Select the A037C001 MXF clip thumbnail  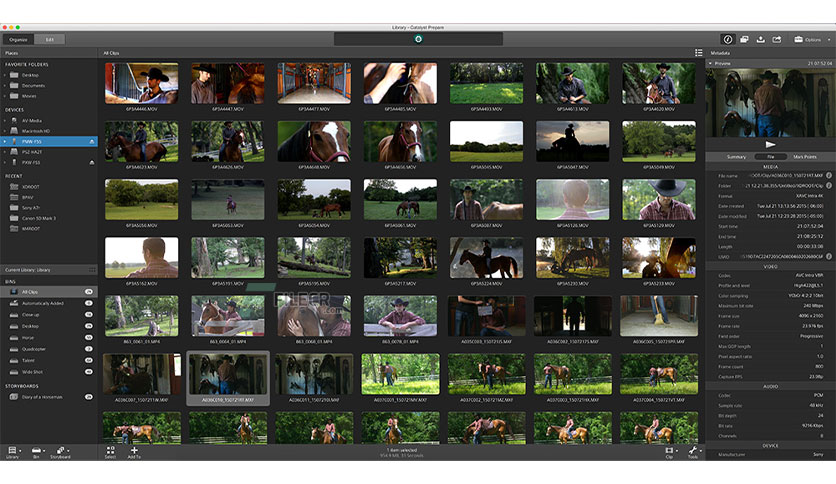click(x=400, y=374)
